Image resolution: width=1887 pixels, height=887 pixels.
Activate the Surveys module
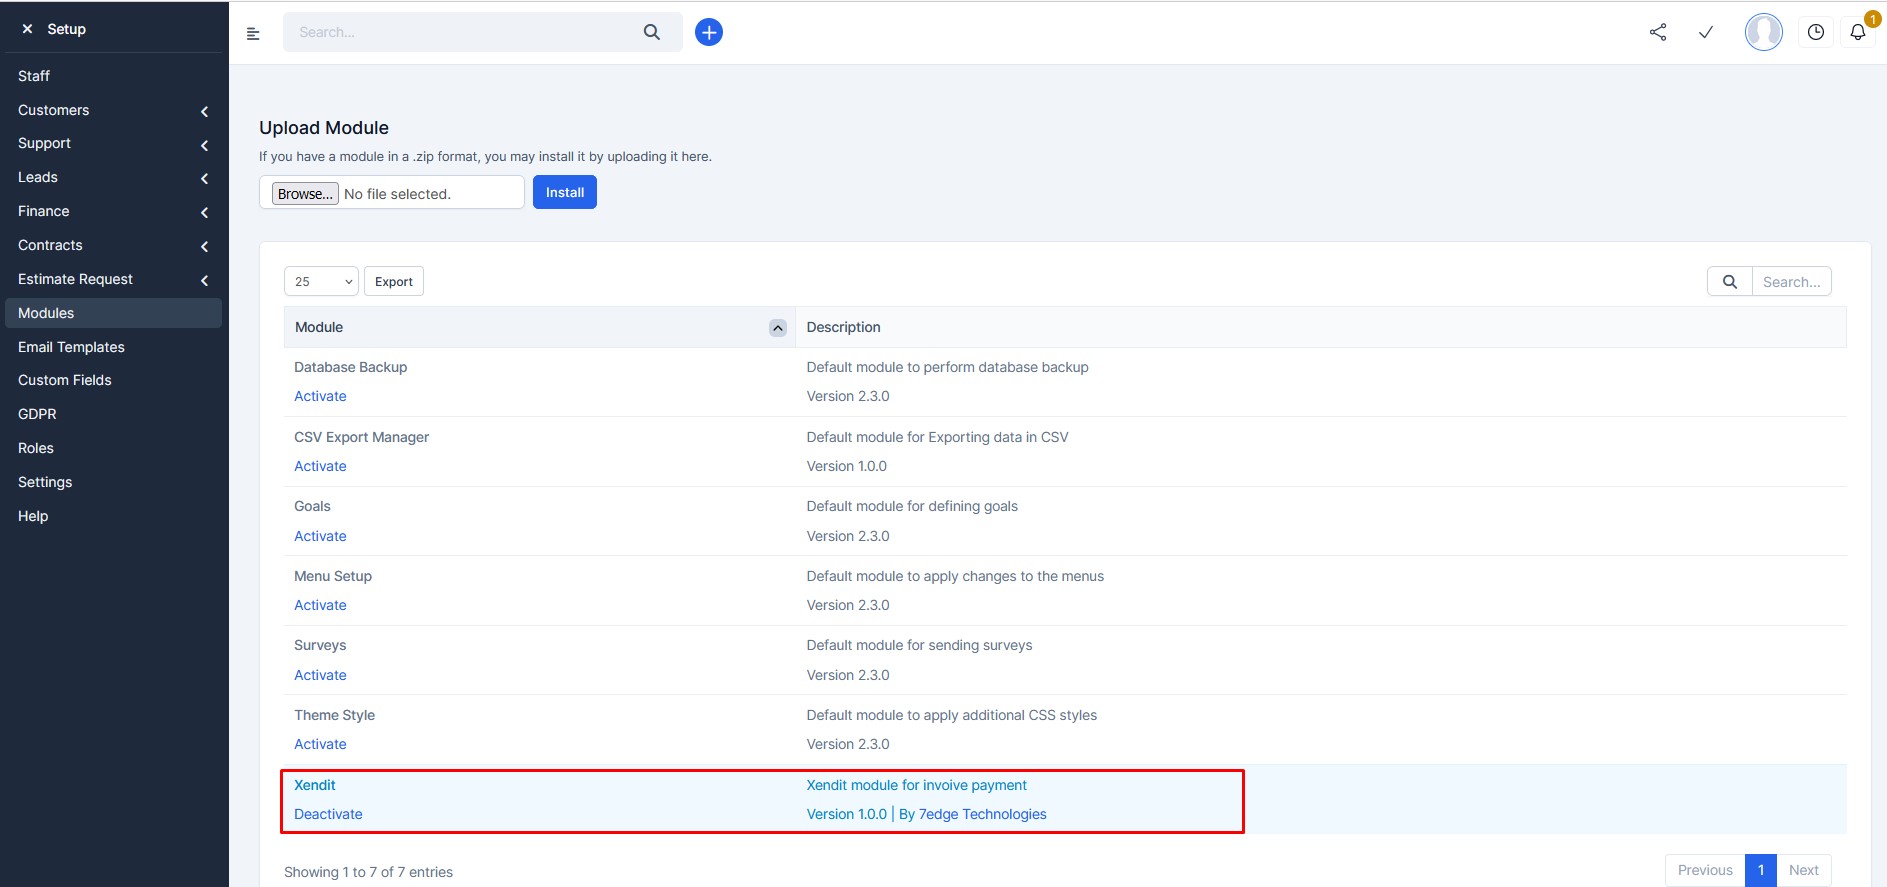point(320,675)
